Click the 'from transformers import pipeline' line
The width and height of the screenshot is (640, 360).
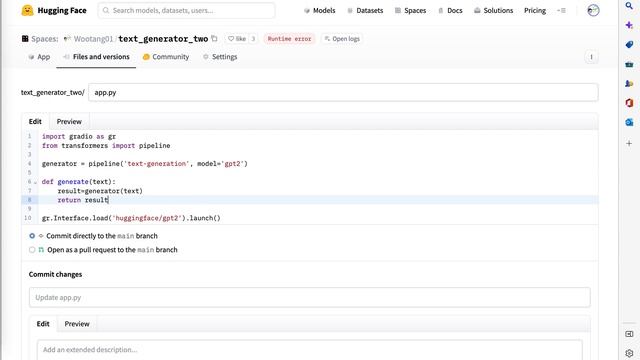(x=106, y=146)
